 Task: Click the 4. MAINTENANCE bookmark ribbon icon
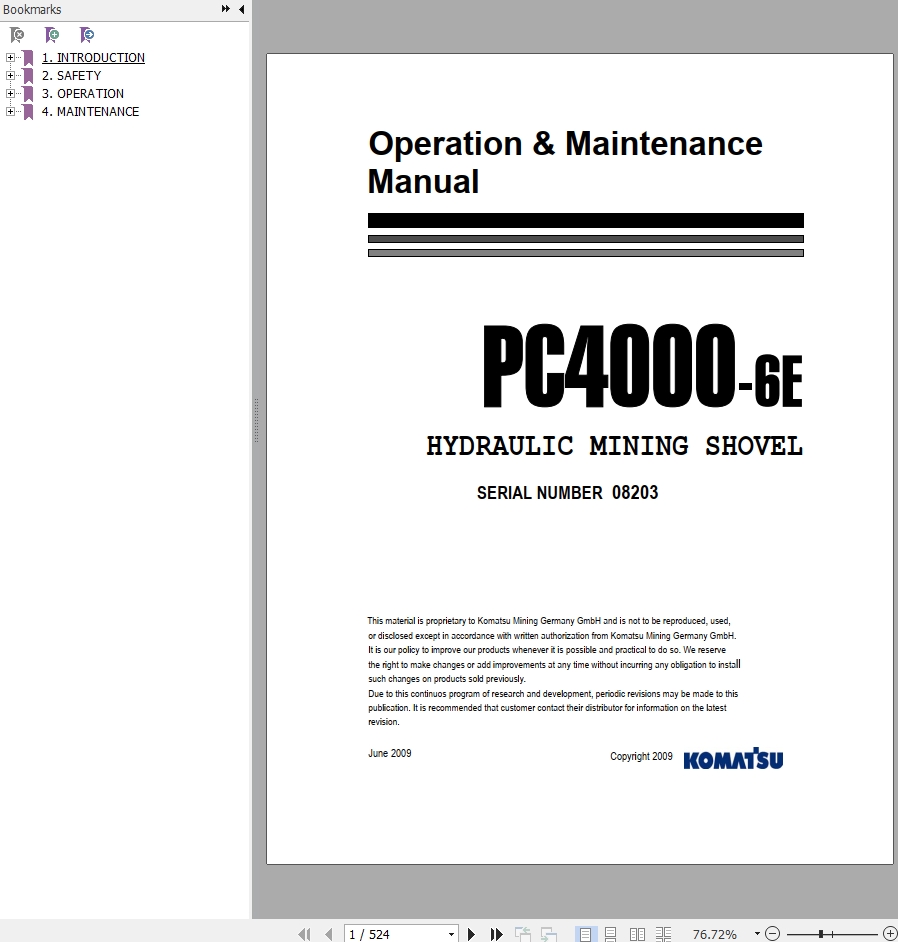pos(28,112)
